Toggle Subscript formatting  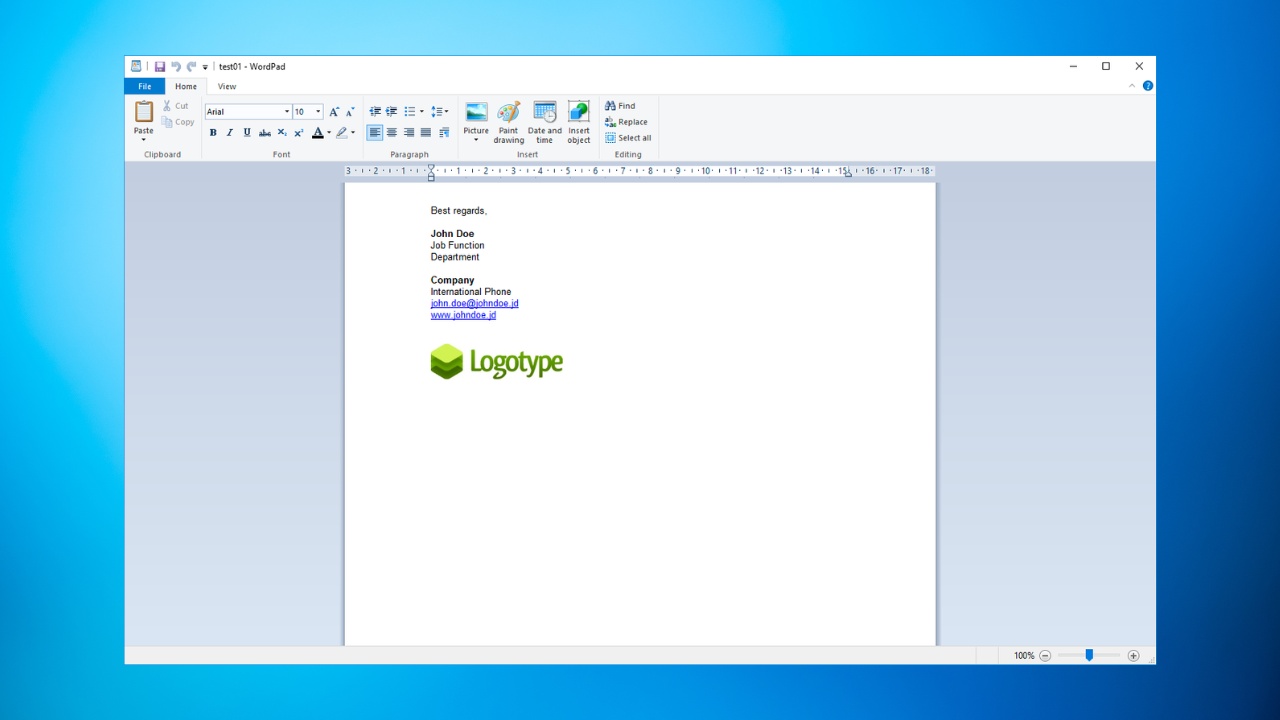pos(282,133)
